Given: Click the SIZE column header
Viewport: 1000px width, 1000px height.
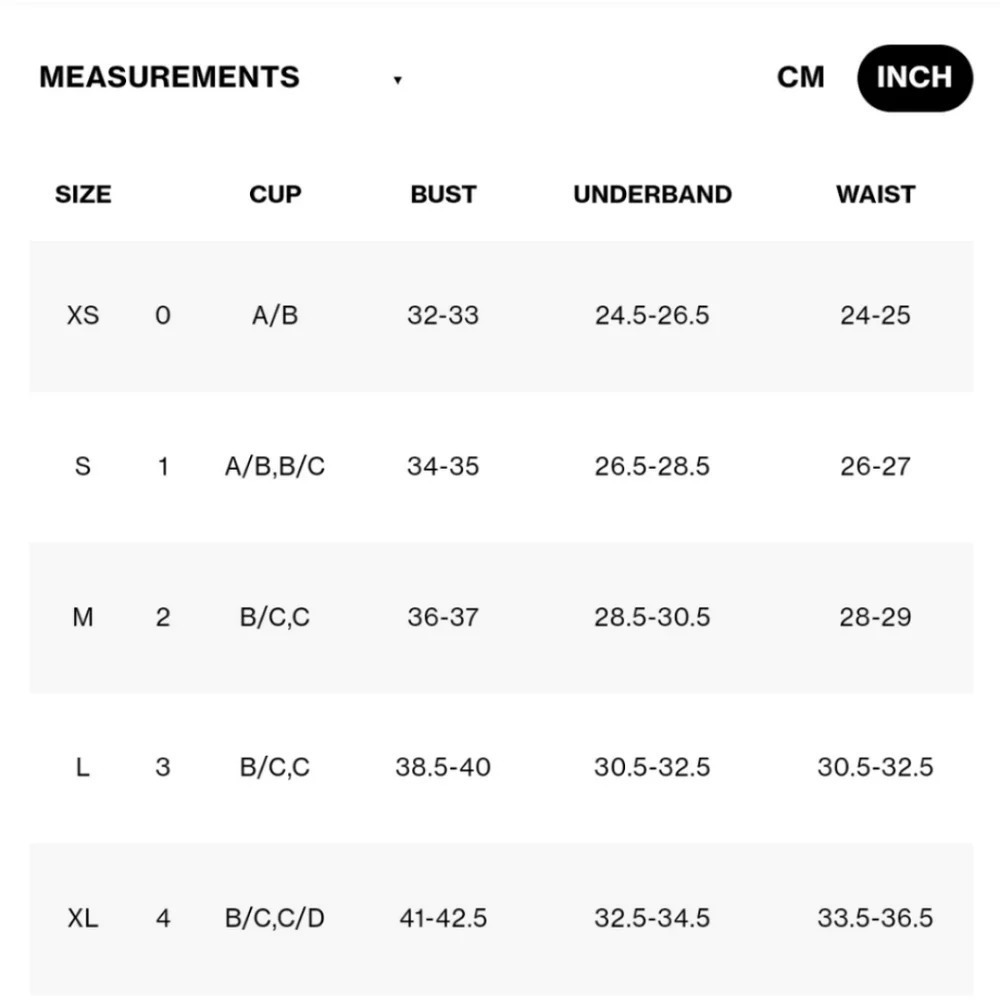Looking at the screenshot, I should [83, 195].
